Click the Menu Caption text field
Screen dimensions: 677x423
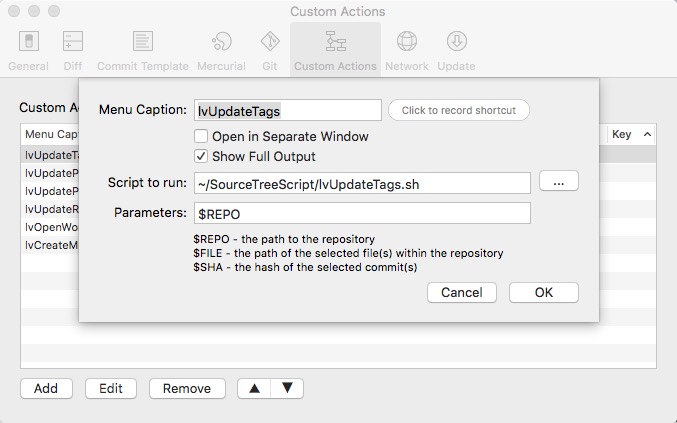point(288,110)
